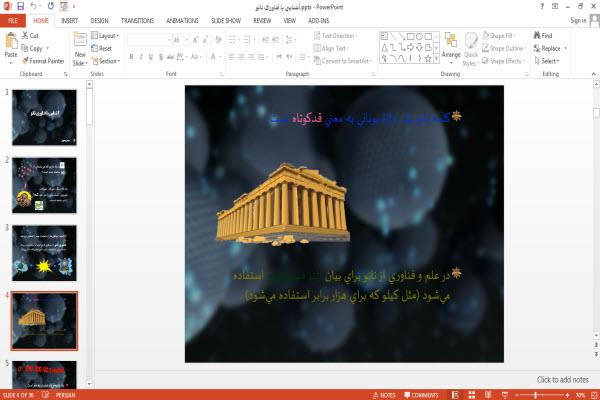Open the Layout dropdown
Image resolution: width=600 pixels, height=400 pixels.
pyautogui.click(x=105, y=36)
